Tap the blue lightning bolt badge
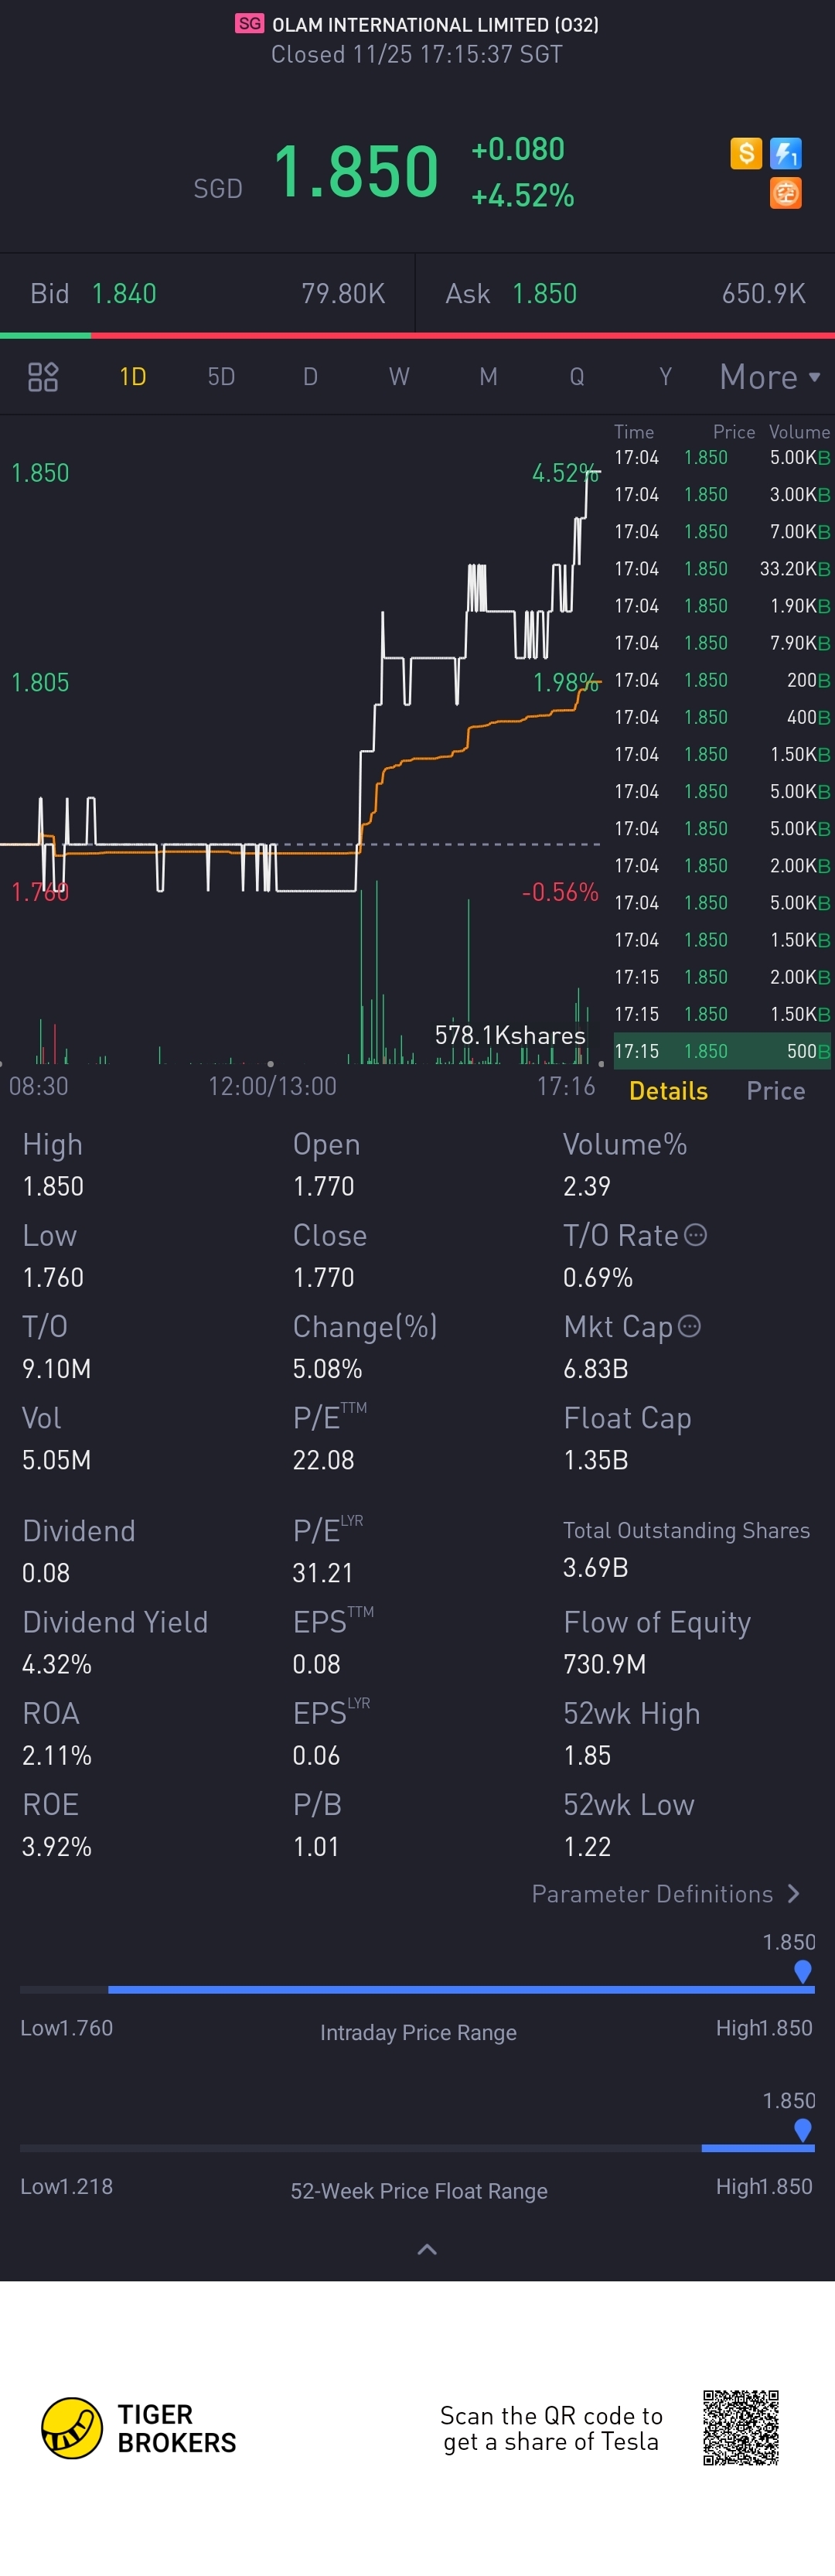Screen dimensions: 835x2576 786,153
